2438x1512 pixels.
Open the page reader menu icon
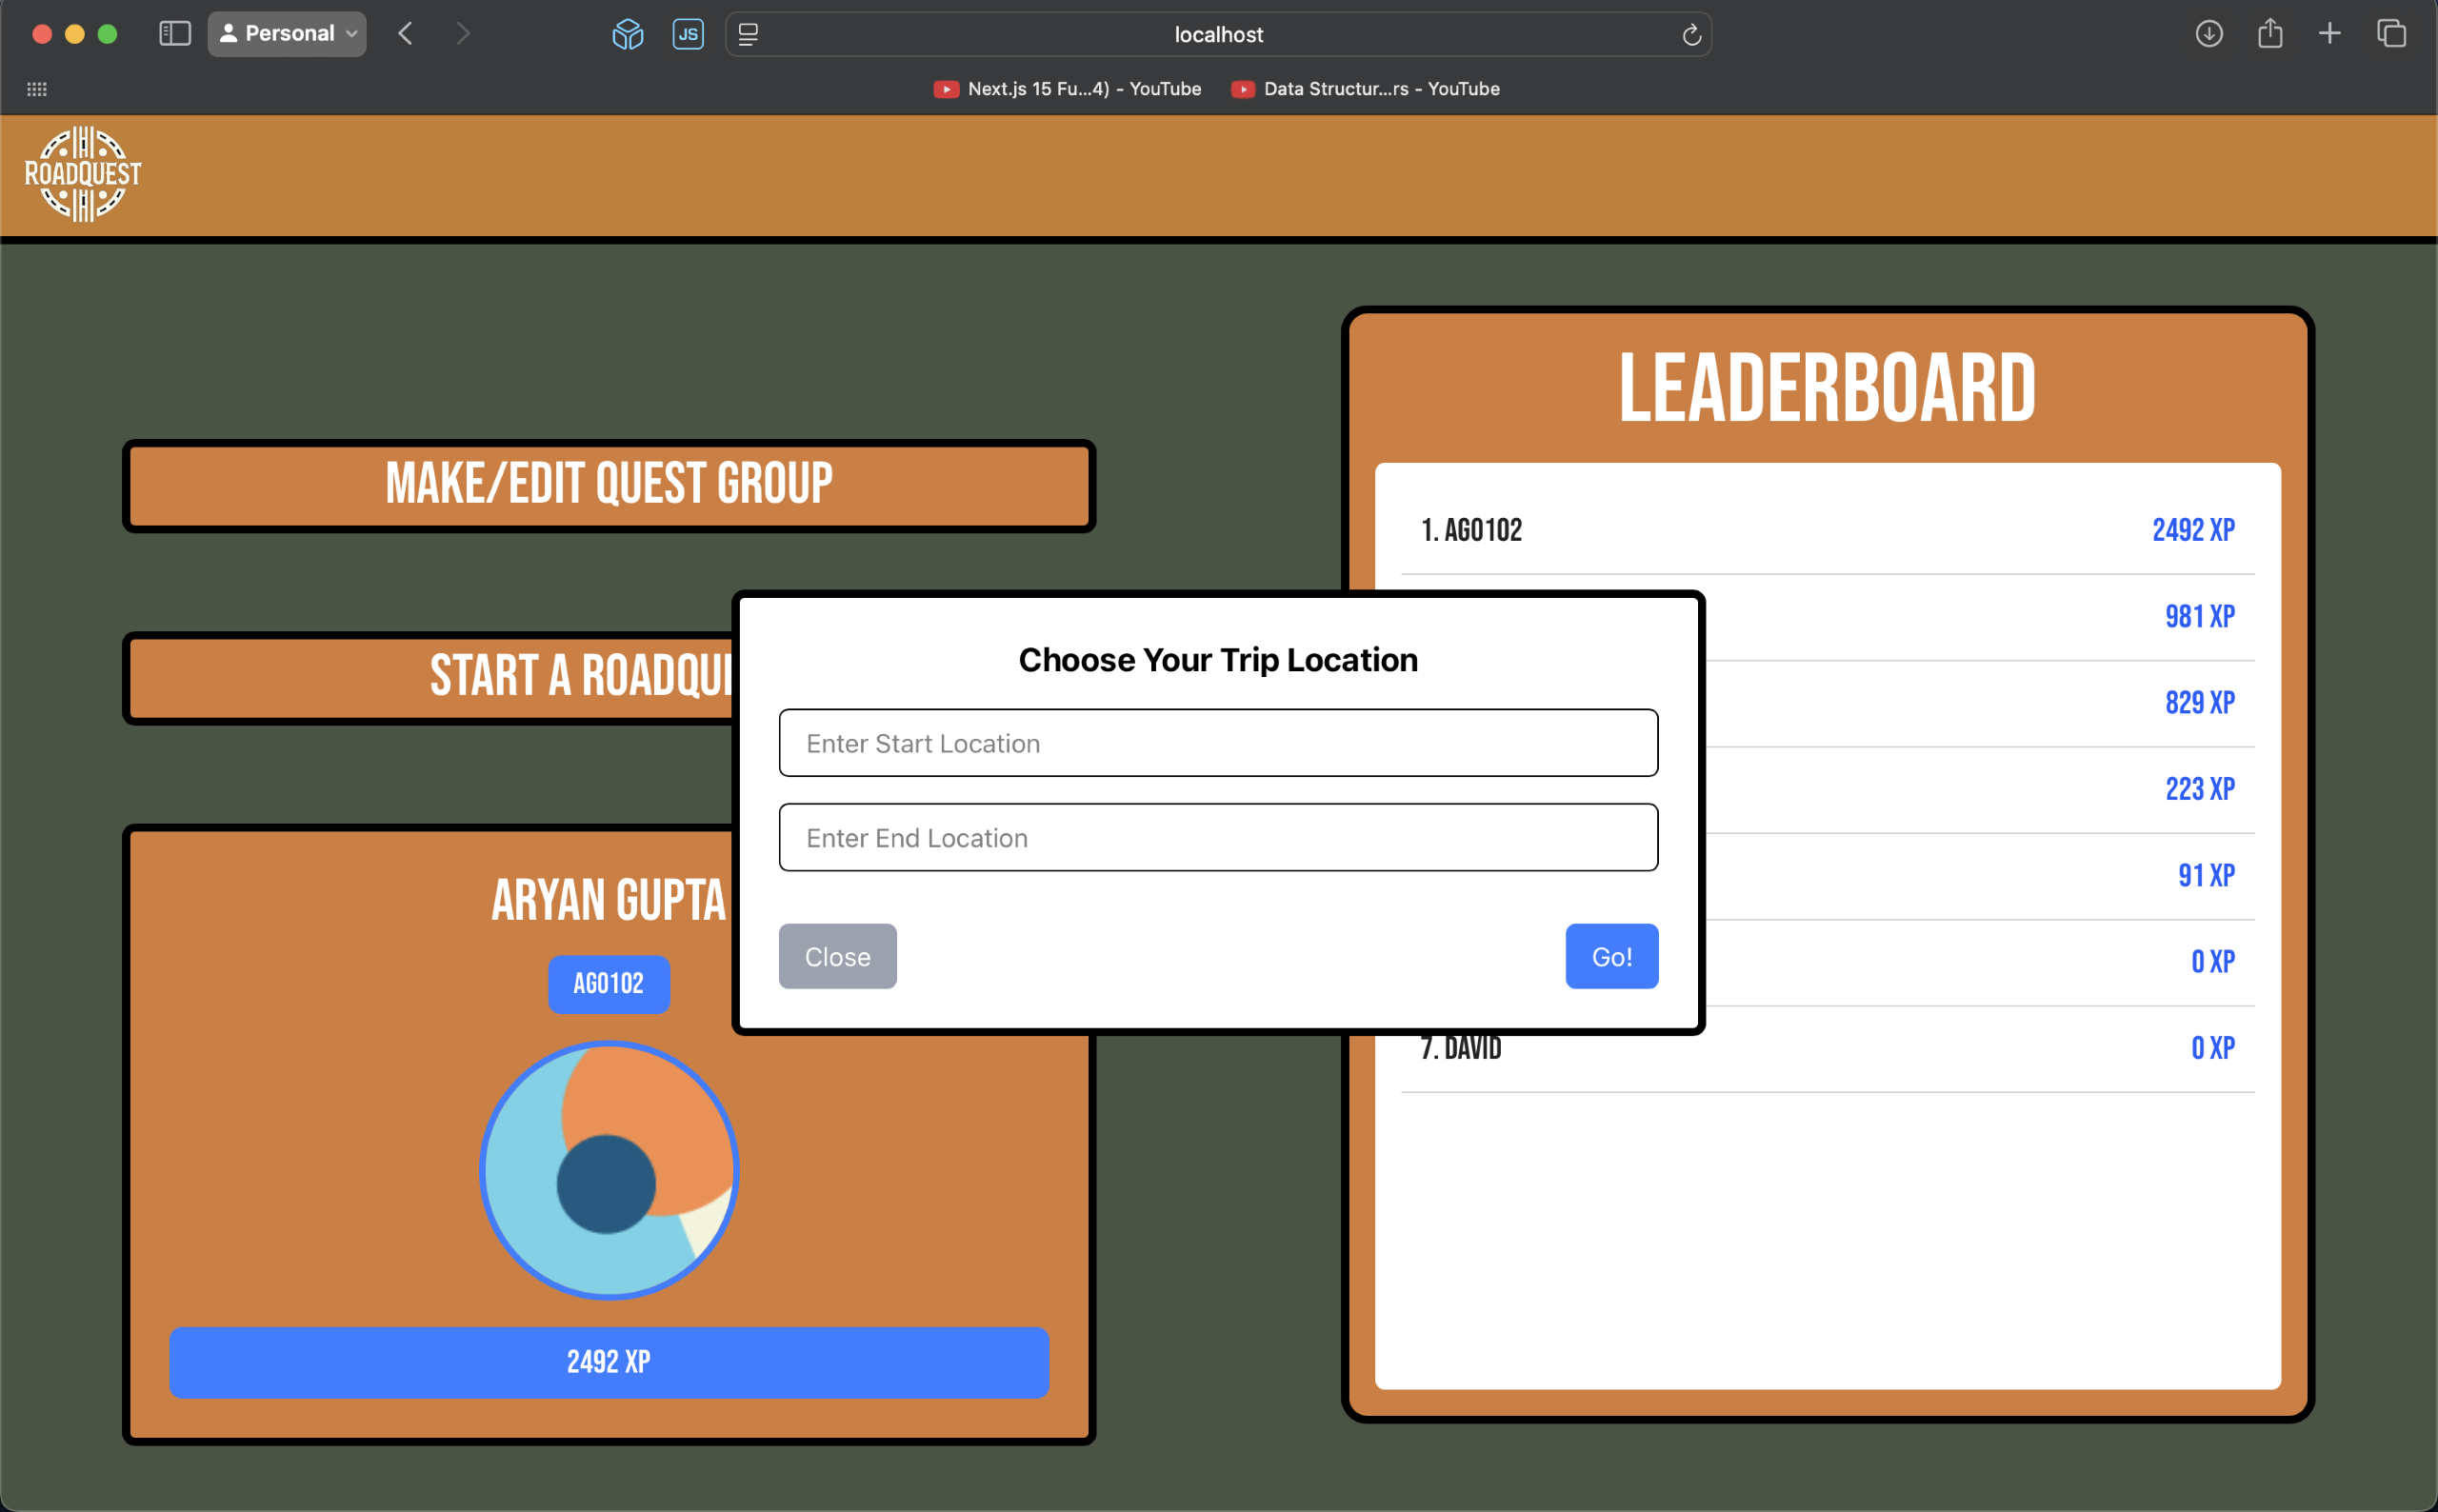point(748,35)
